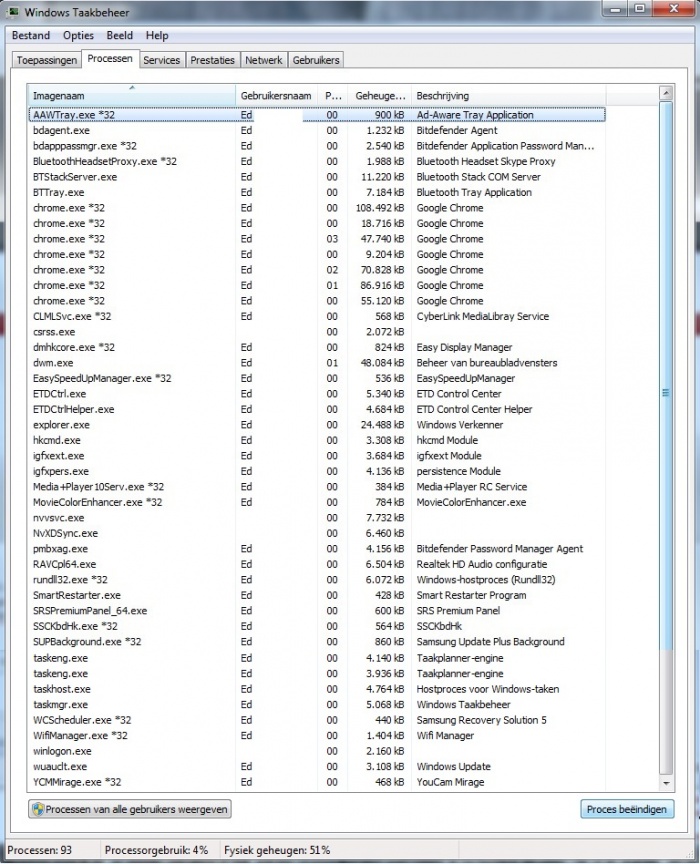Select BluetoothHeadsetProxy.exe *32 process
Image resolution: width=700 pixels, height=864 pixels.
(x=316, y=161)
